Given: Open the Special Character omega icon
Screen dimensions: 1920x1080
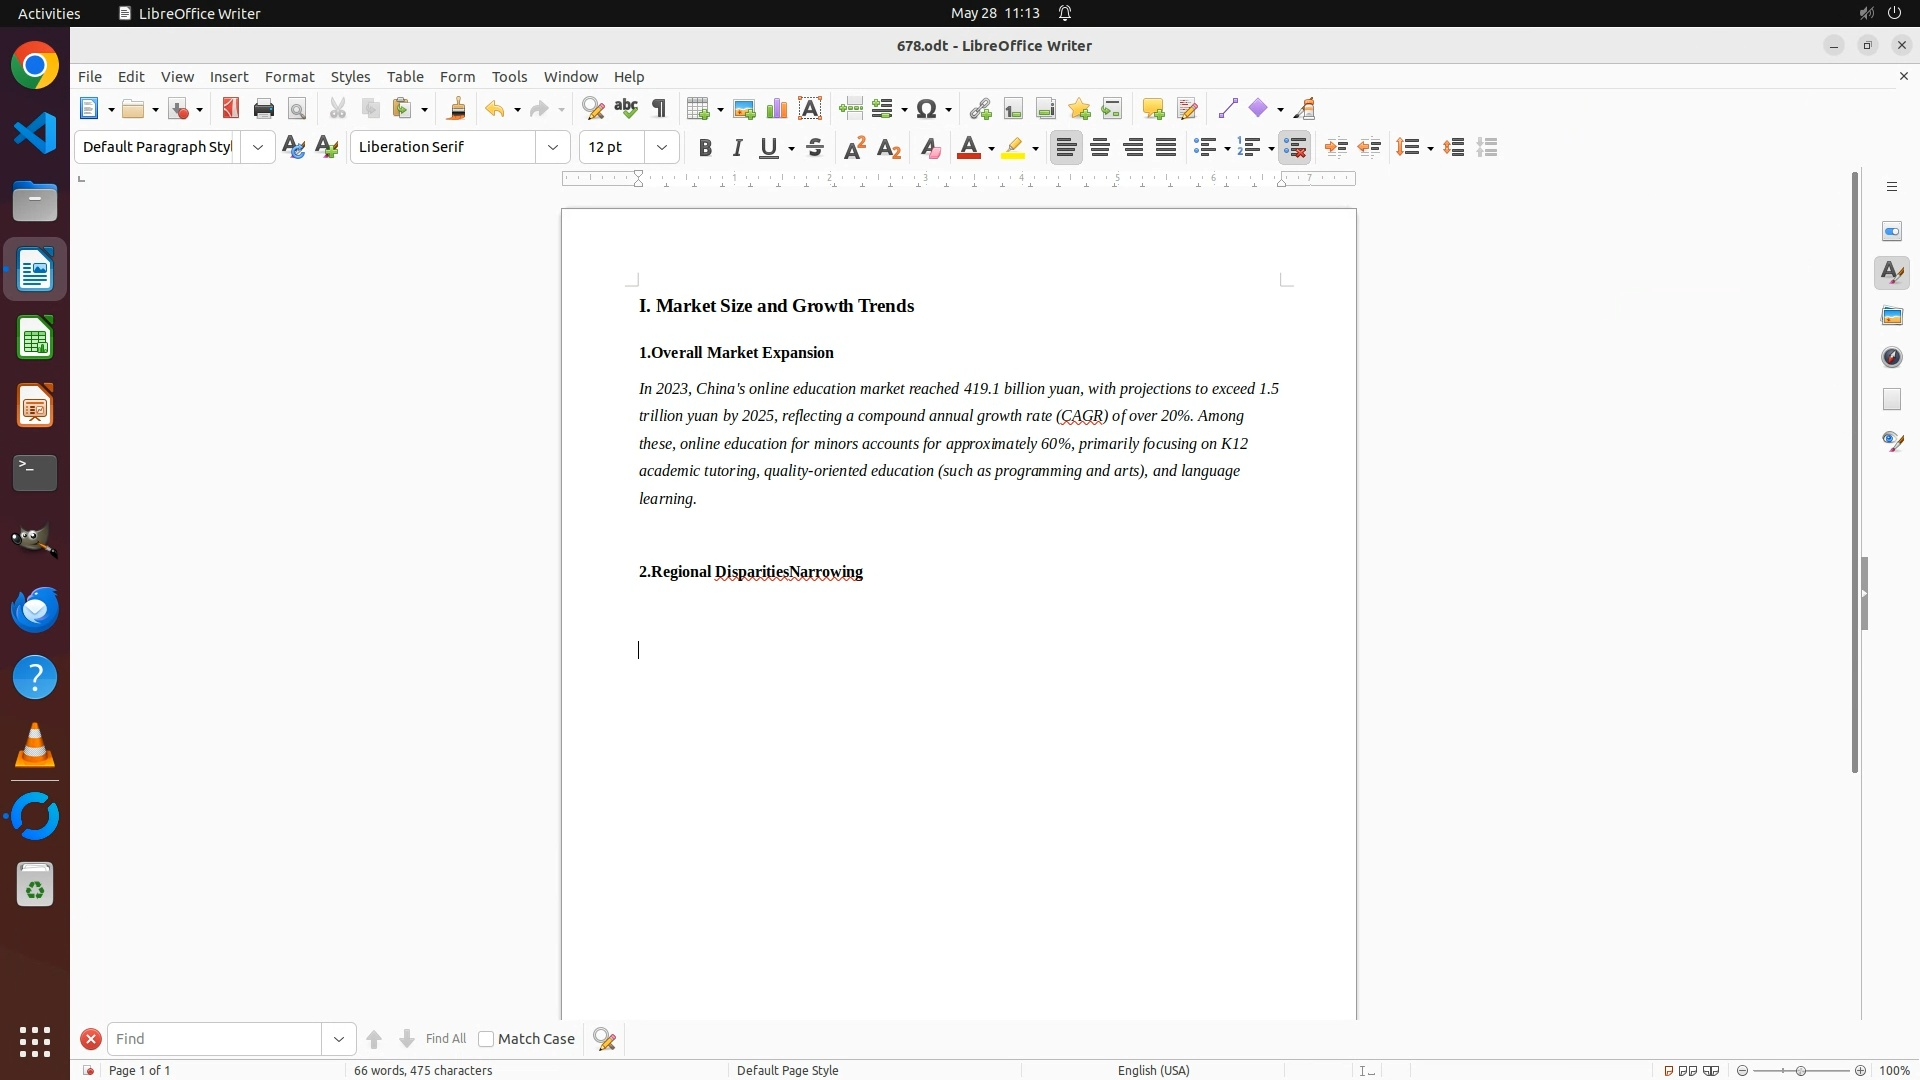Looking at the screenshot, I should 927,109.
